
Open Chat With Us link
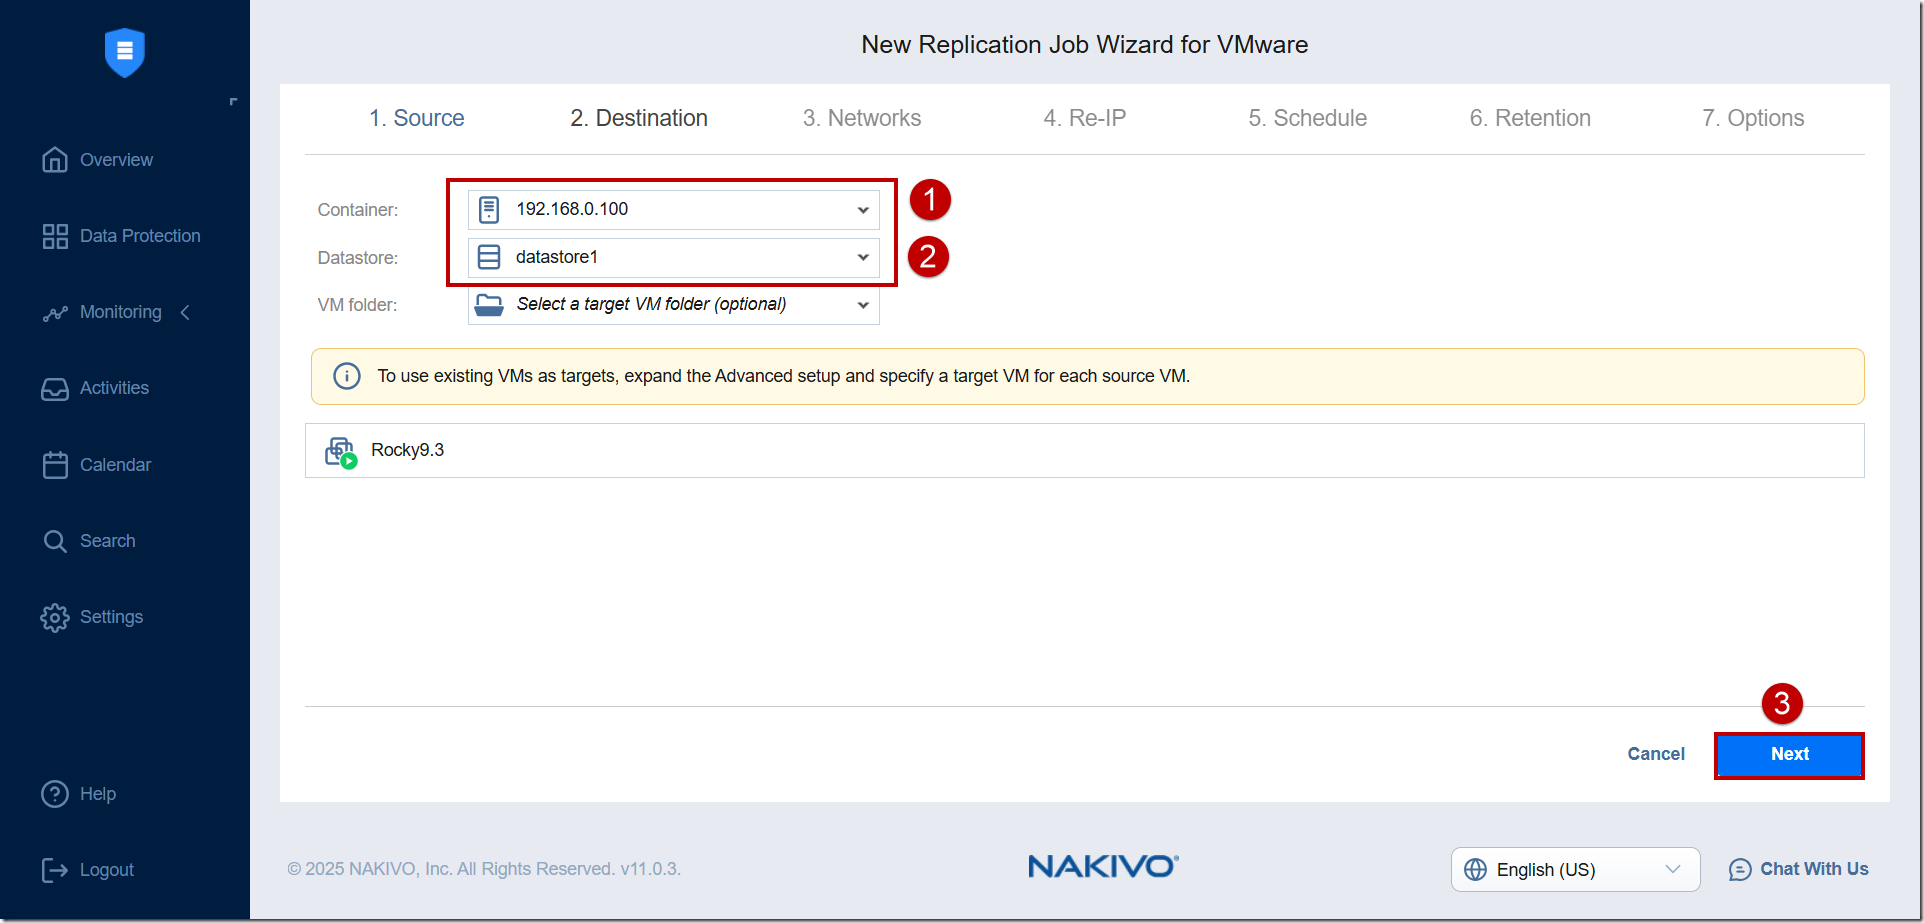coord(1798,869)
